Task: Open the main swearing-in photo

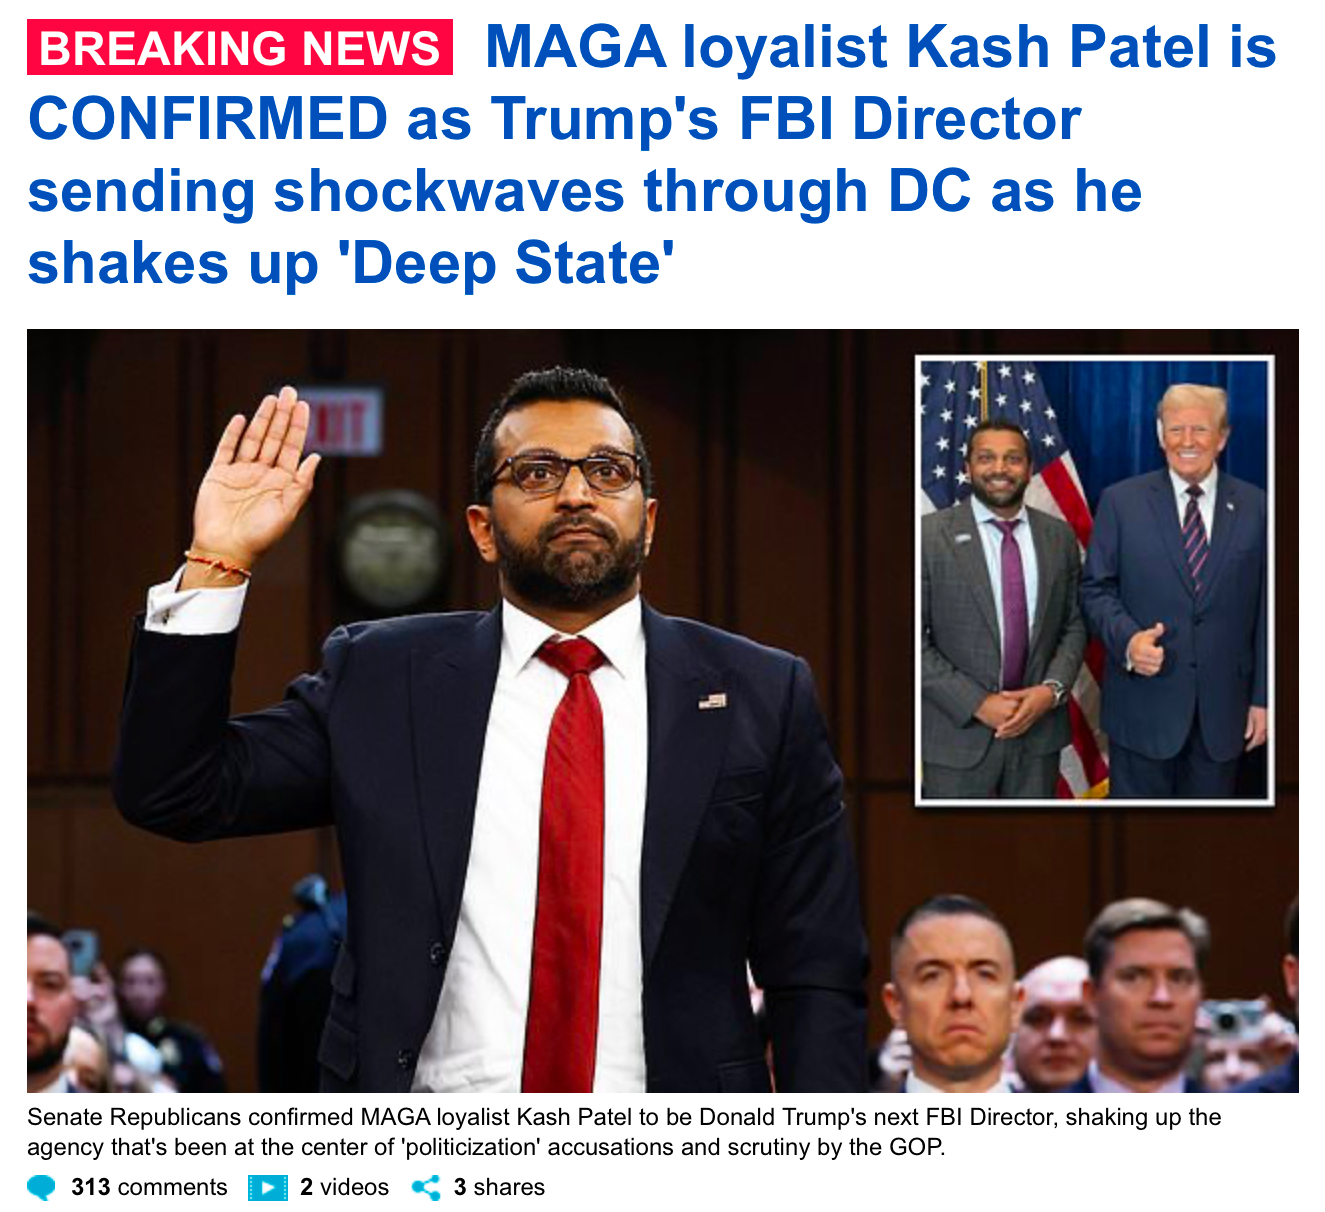Action: click(x=662, y=711)
